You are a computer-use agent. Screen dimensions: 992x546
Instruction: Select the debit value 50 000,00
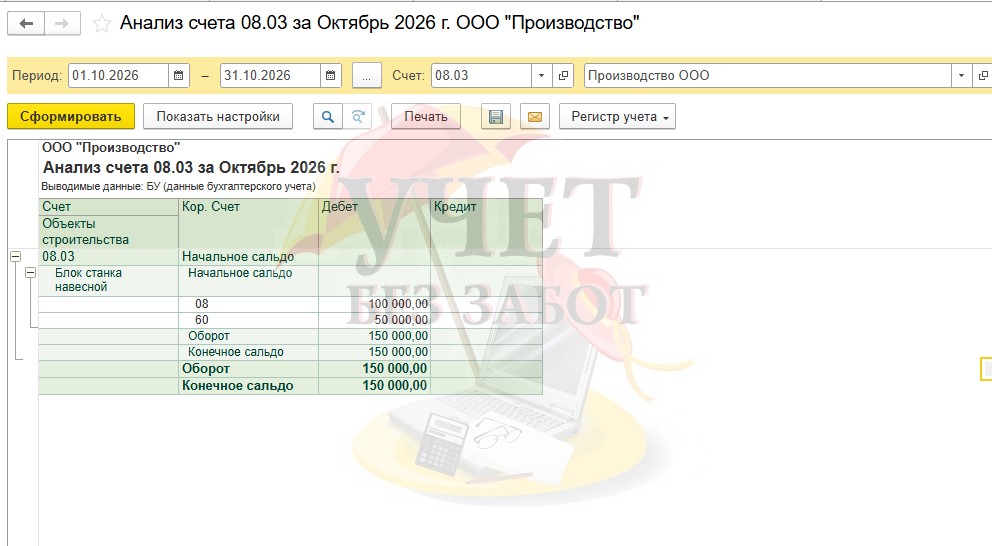374,320
